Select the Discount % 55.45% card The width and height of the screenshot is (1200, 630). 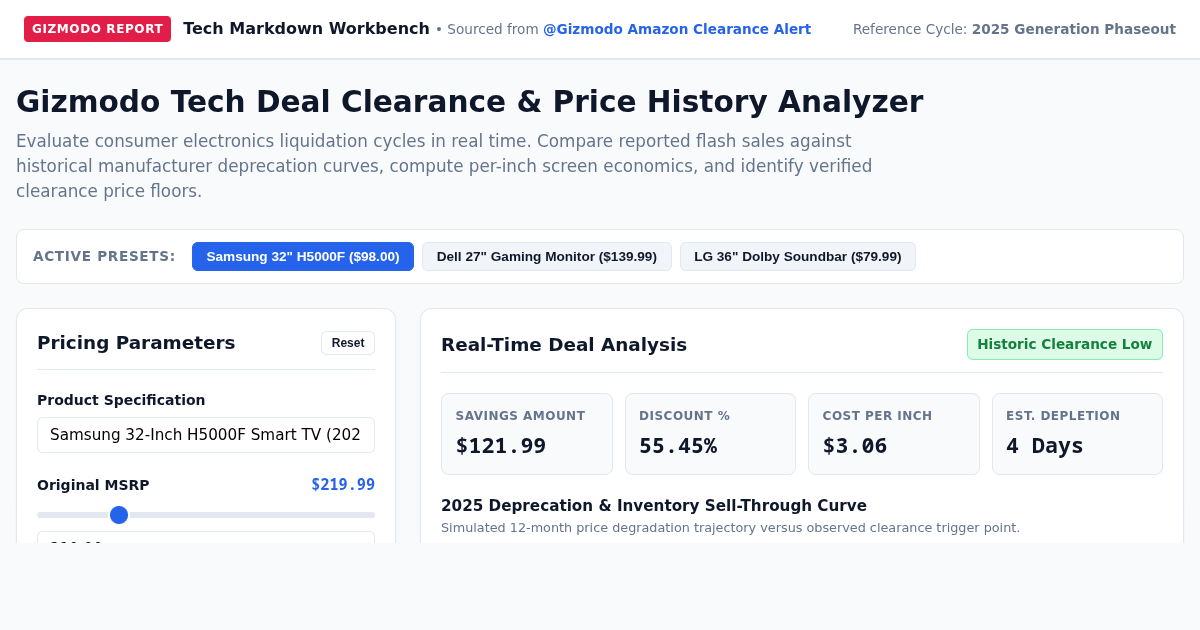point(710,434)
